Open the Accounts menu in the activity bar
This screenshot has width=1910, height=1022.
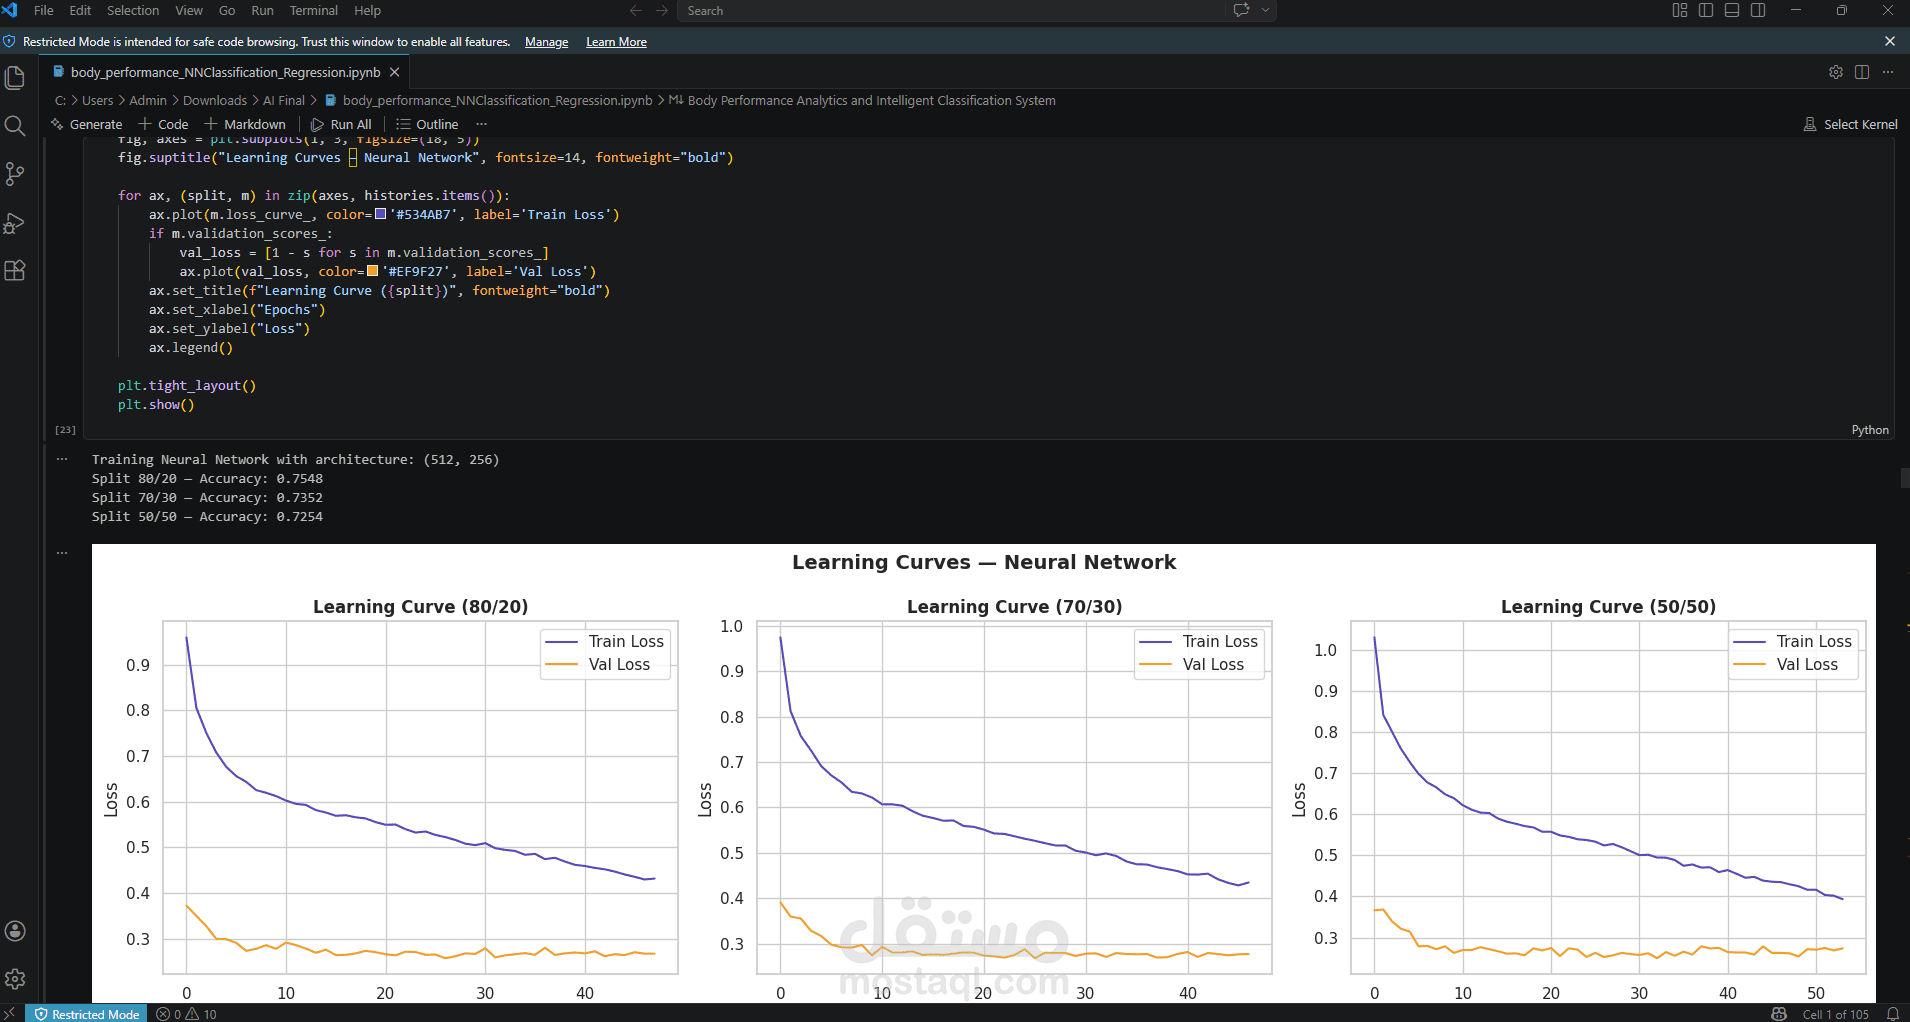15,931
